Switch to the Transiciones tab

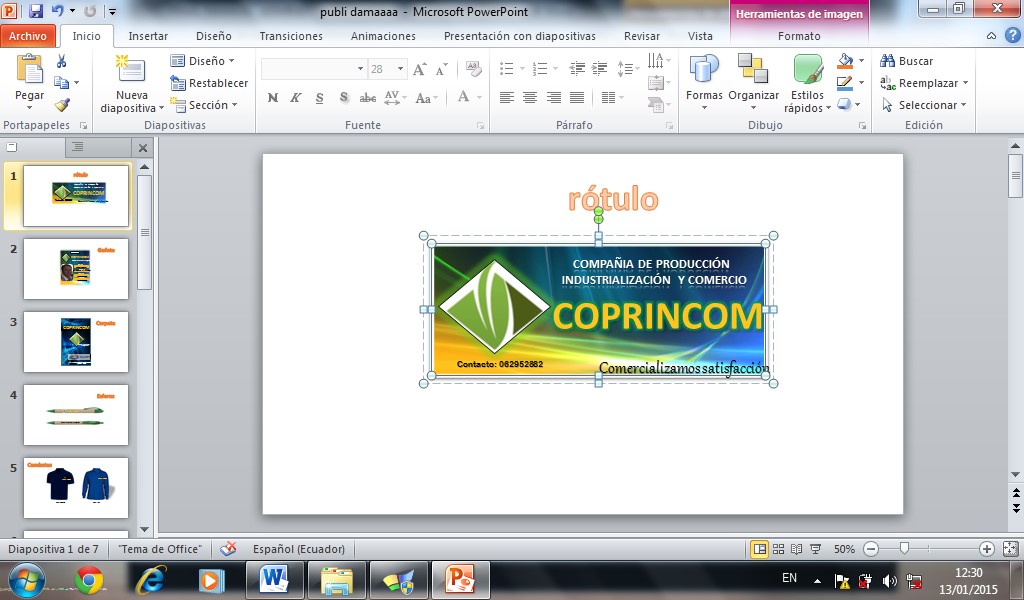click(x=291, y=36)
